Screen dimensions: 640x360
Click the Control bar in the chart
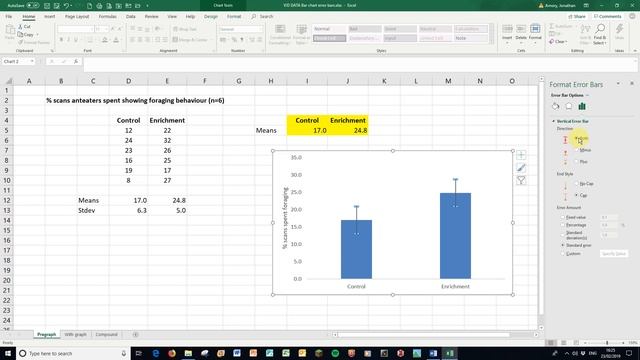pyautogui.click(x=356, y=249)
